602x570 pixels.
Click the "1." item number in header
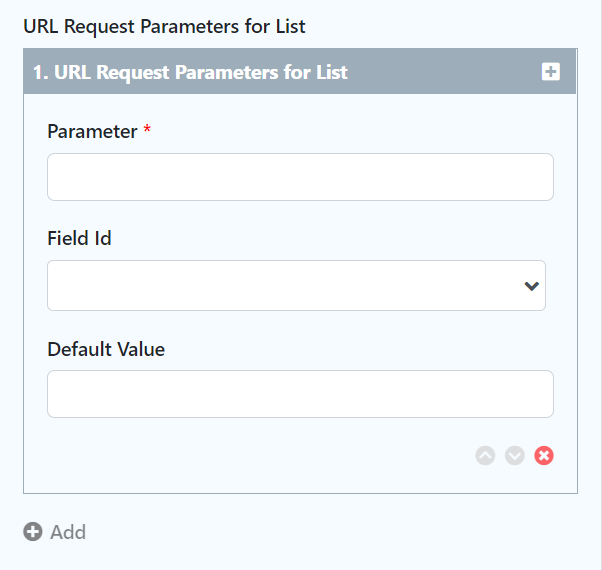[41, 72]
